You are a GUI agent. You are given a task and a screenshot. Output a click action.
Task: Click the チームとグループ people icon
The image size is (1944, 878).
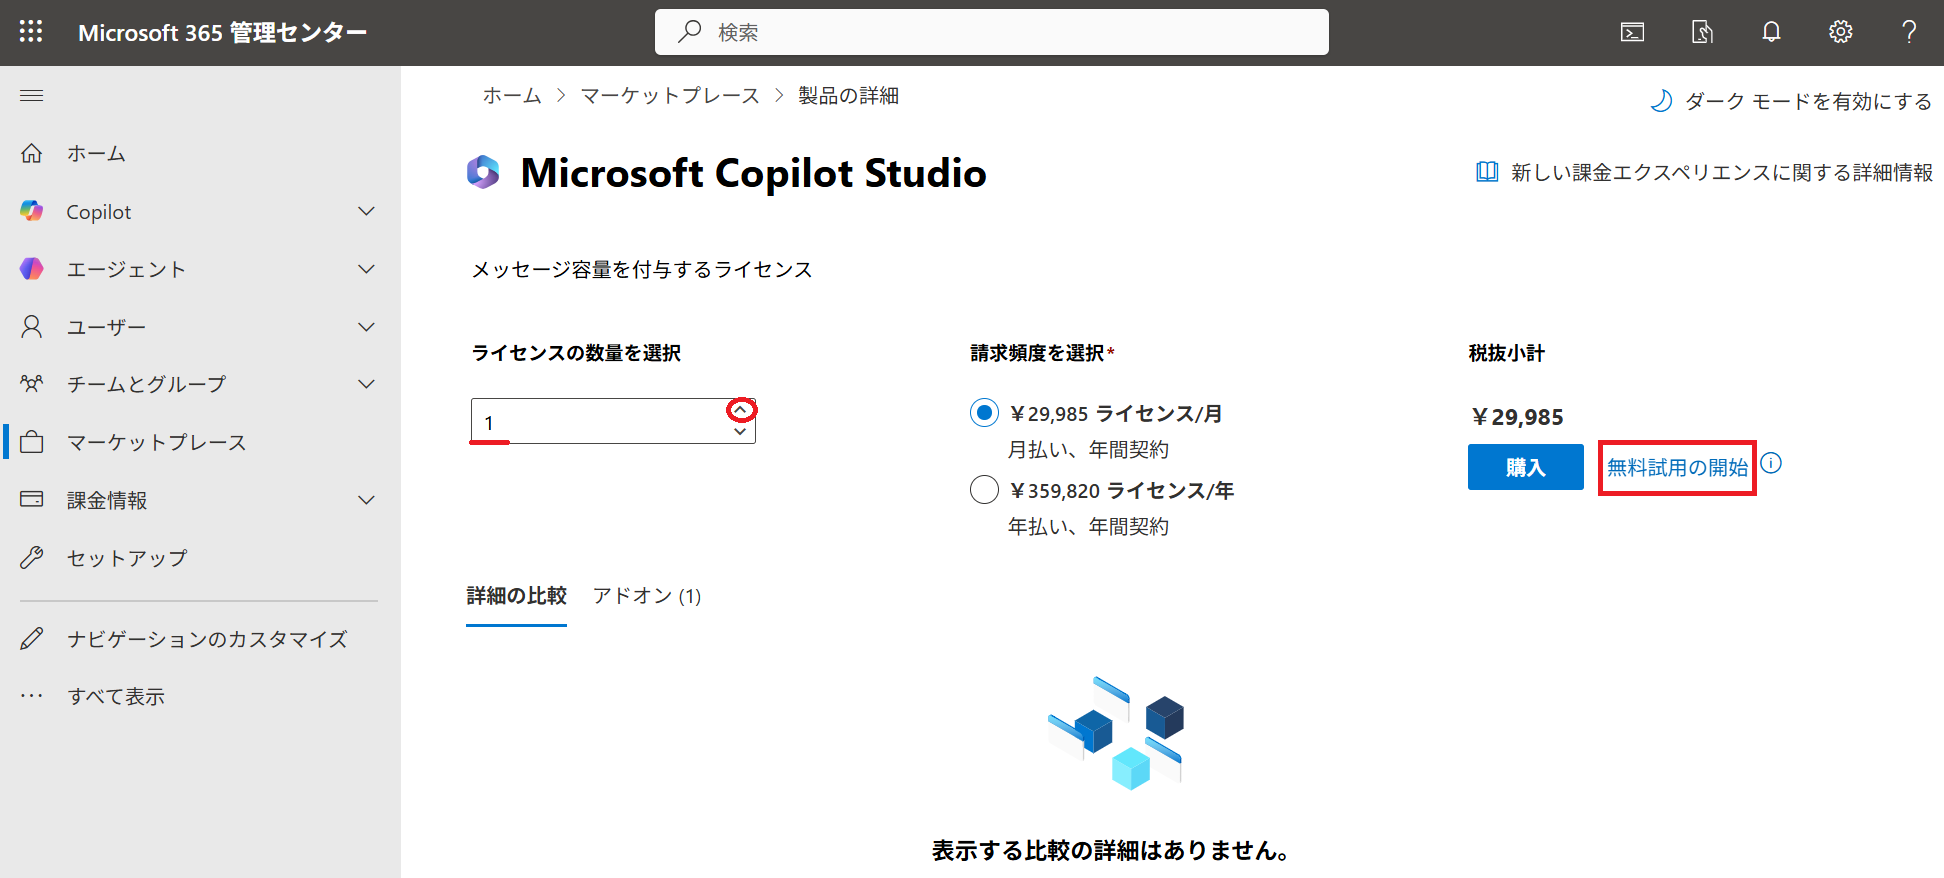(32, 384)
